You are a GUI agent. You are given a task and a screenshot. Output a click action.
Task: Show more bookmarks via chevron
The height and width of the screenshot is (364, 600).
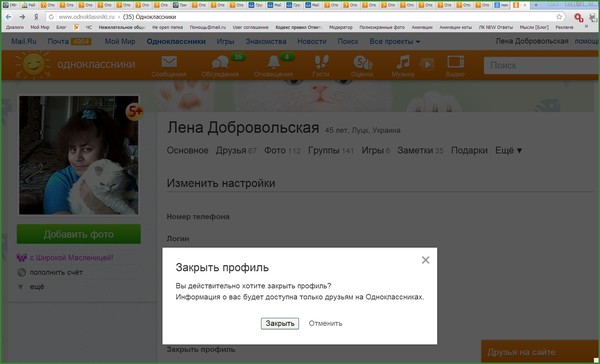pos(586,27)
